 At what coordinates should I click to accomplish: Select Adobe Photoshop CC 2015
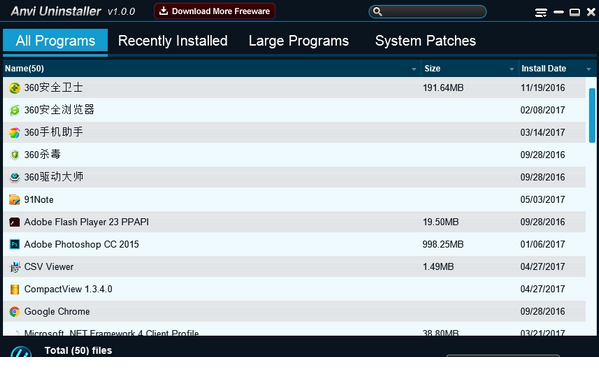81,245
